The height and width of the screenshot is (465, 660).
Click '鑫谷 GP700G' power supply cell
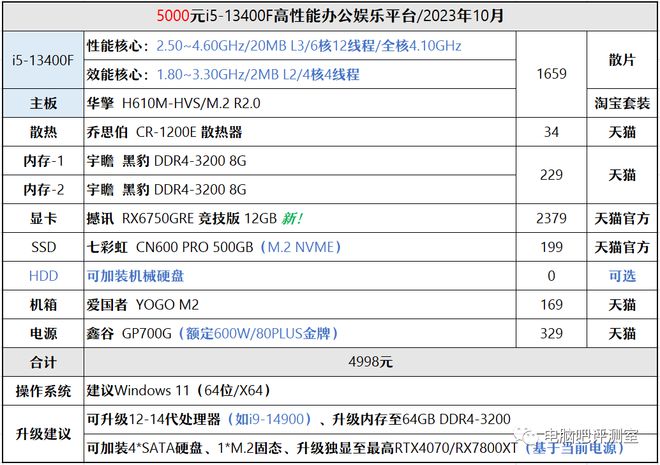(x=300, y=333)
